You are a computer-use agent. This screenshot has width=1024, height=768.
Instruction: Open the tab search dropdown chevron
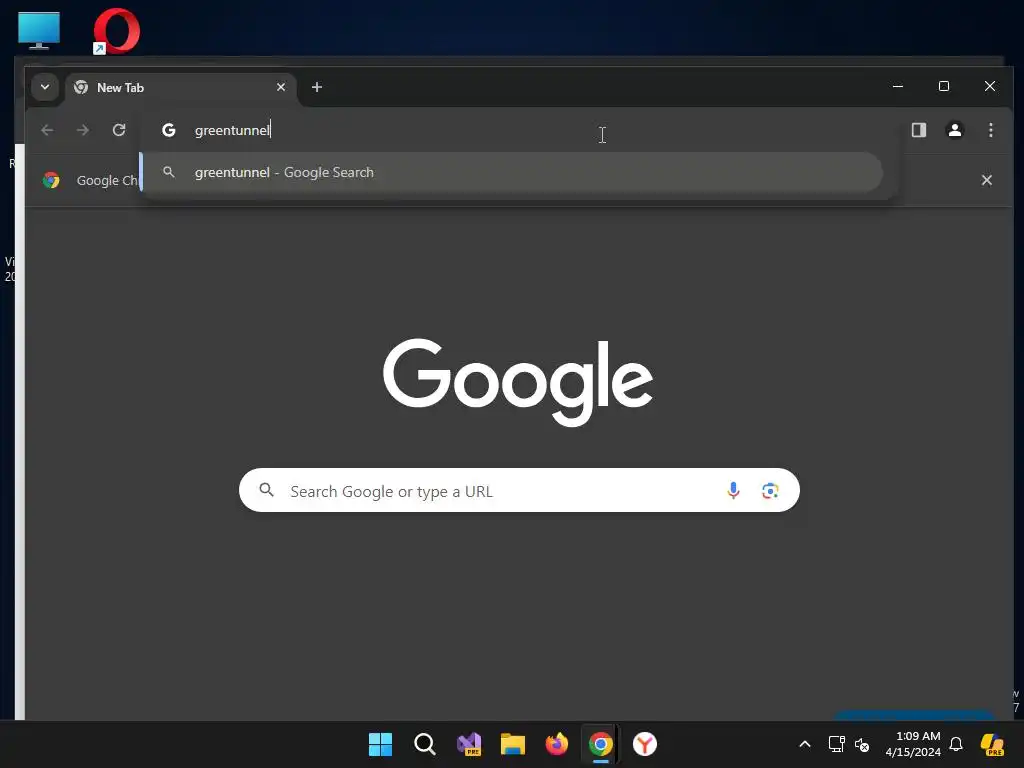click(x=45, y=87)
